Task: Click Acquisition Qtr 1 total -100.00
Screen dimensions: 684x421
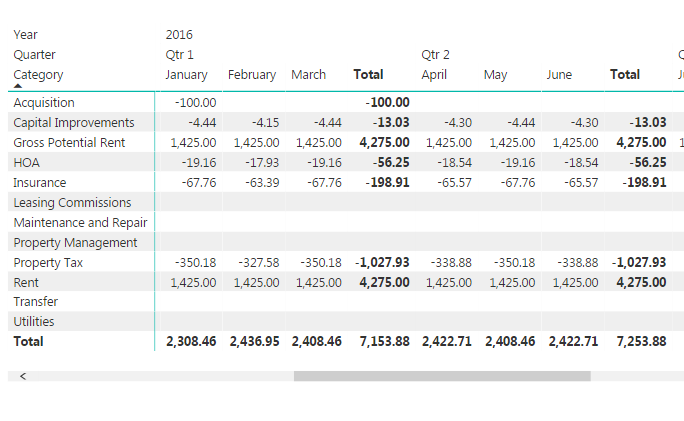Action: click(x=387, y=103)
